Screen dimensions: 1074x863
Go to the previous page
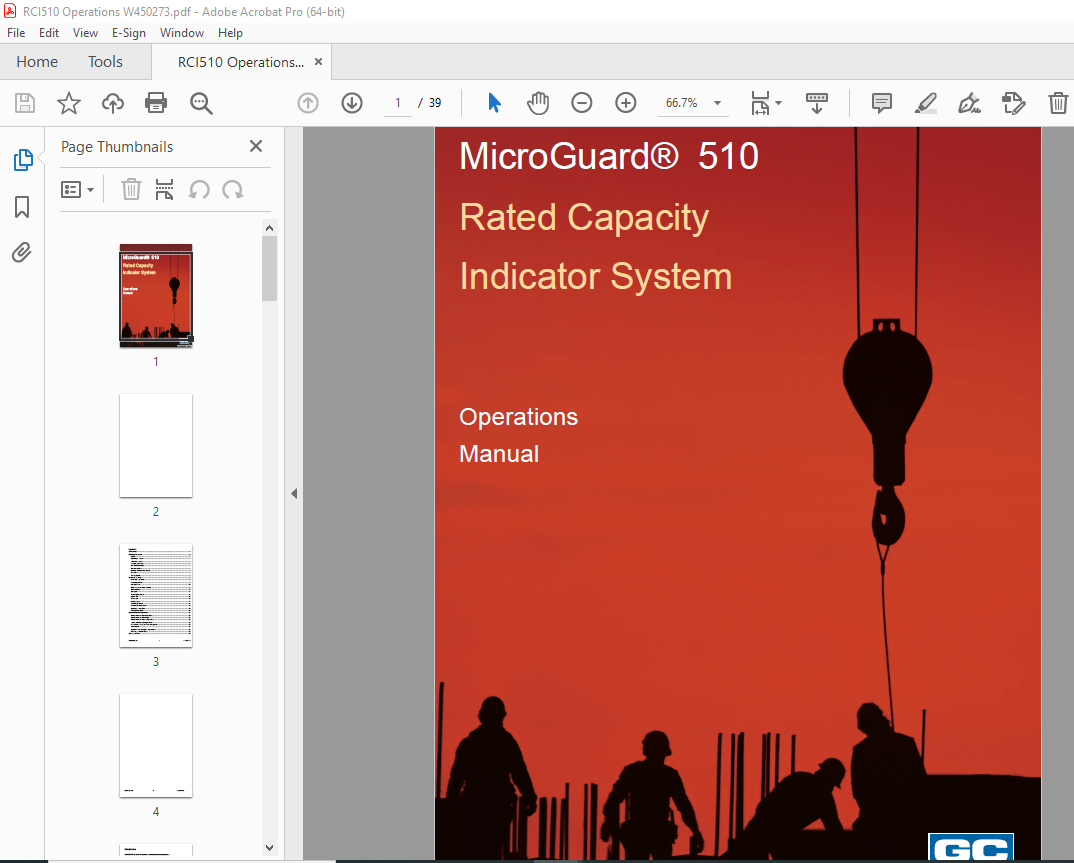(308, 103)
